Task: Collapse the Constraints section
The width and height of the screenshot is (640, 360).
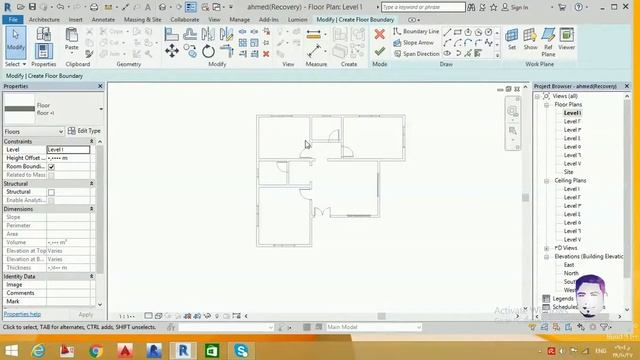Action: 91,141
